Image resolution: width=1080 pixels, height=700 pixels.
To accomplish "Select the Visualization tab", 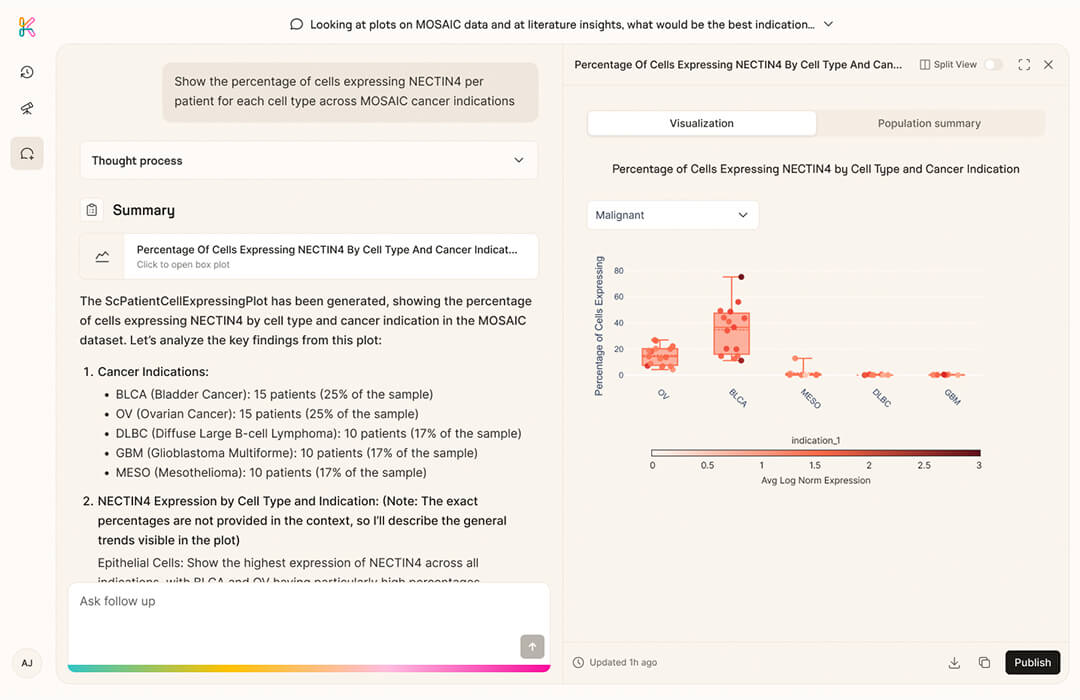I will coord(701,123).
